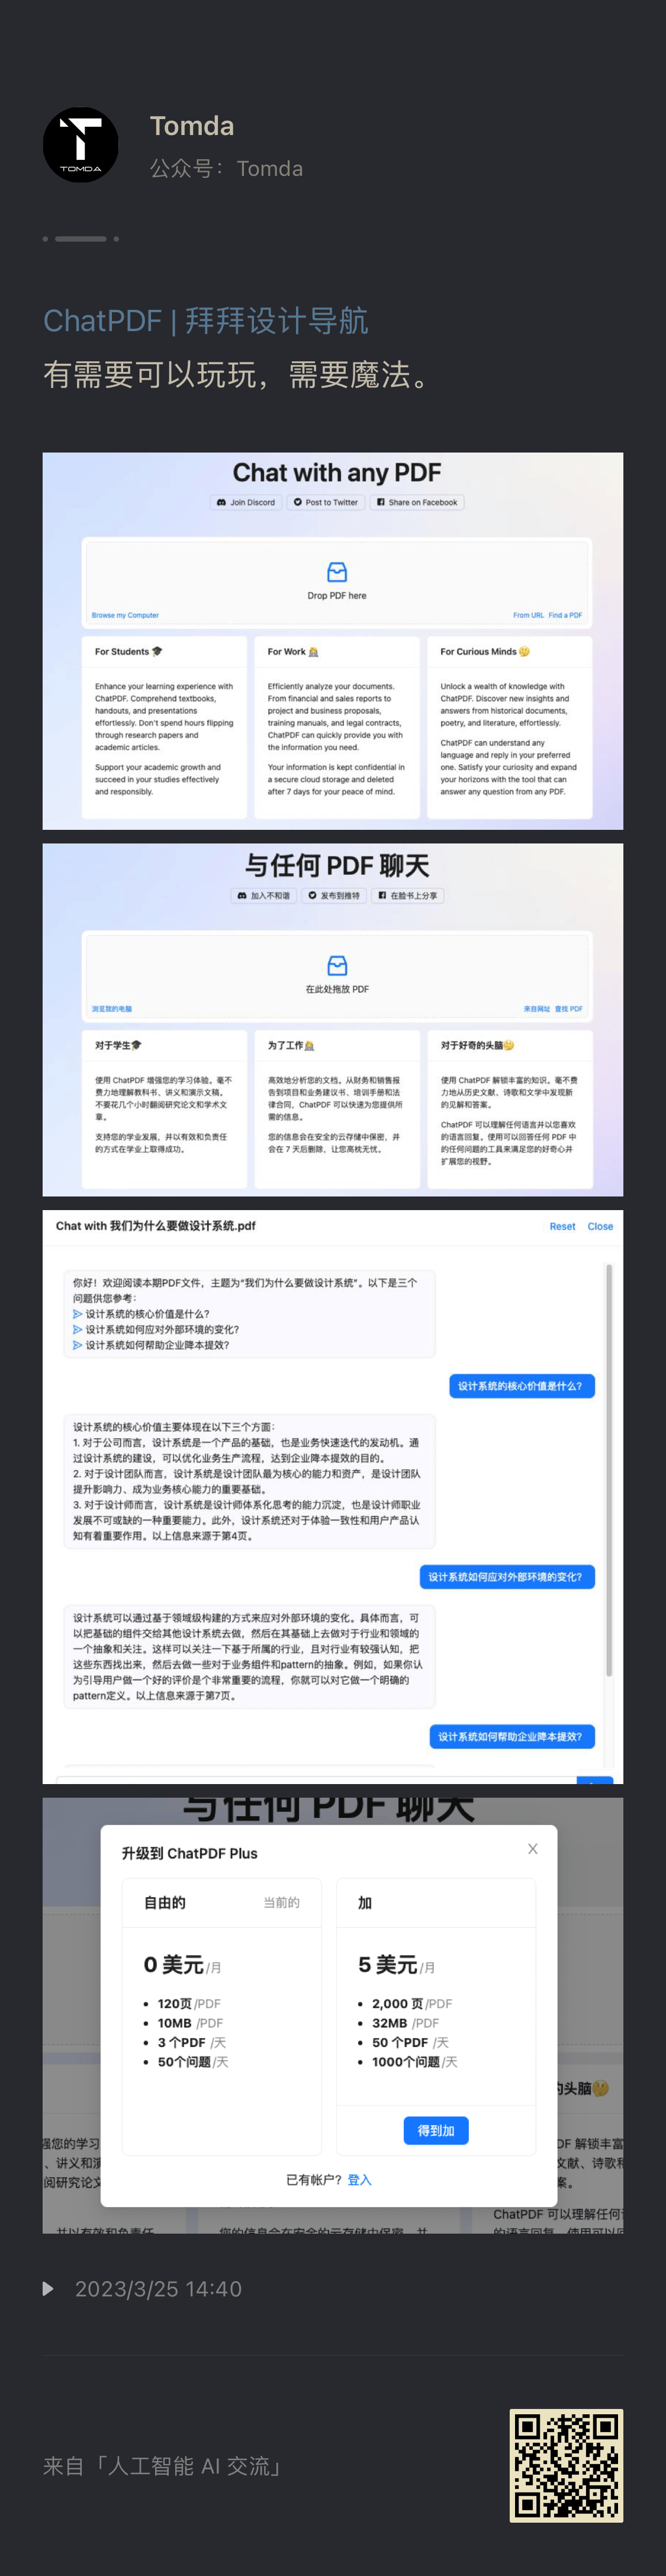Select the For Students card heading
The height and width of the screenshot is (2576, 666).
tap(128, 651)
